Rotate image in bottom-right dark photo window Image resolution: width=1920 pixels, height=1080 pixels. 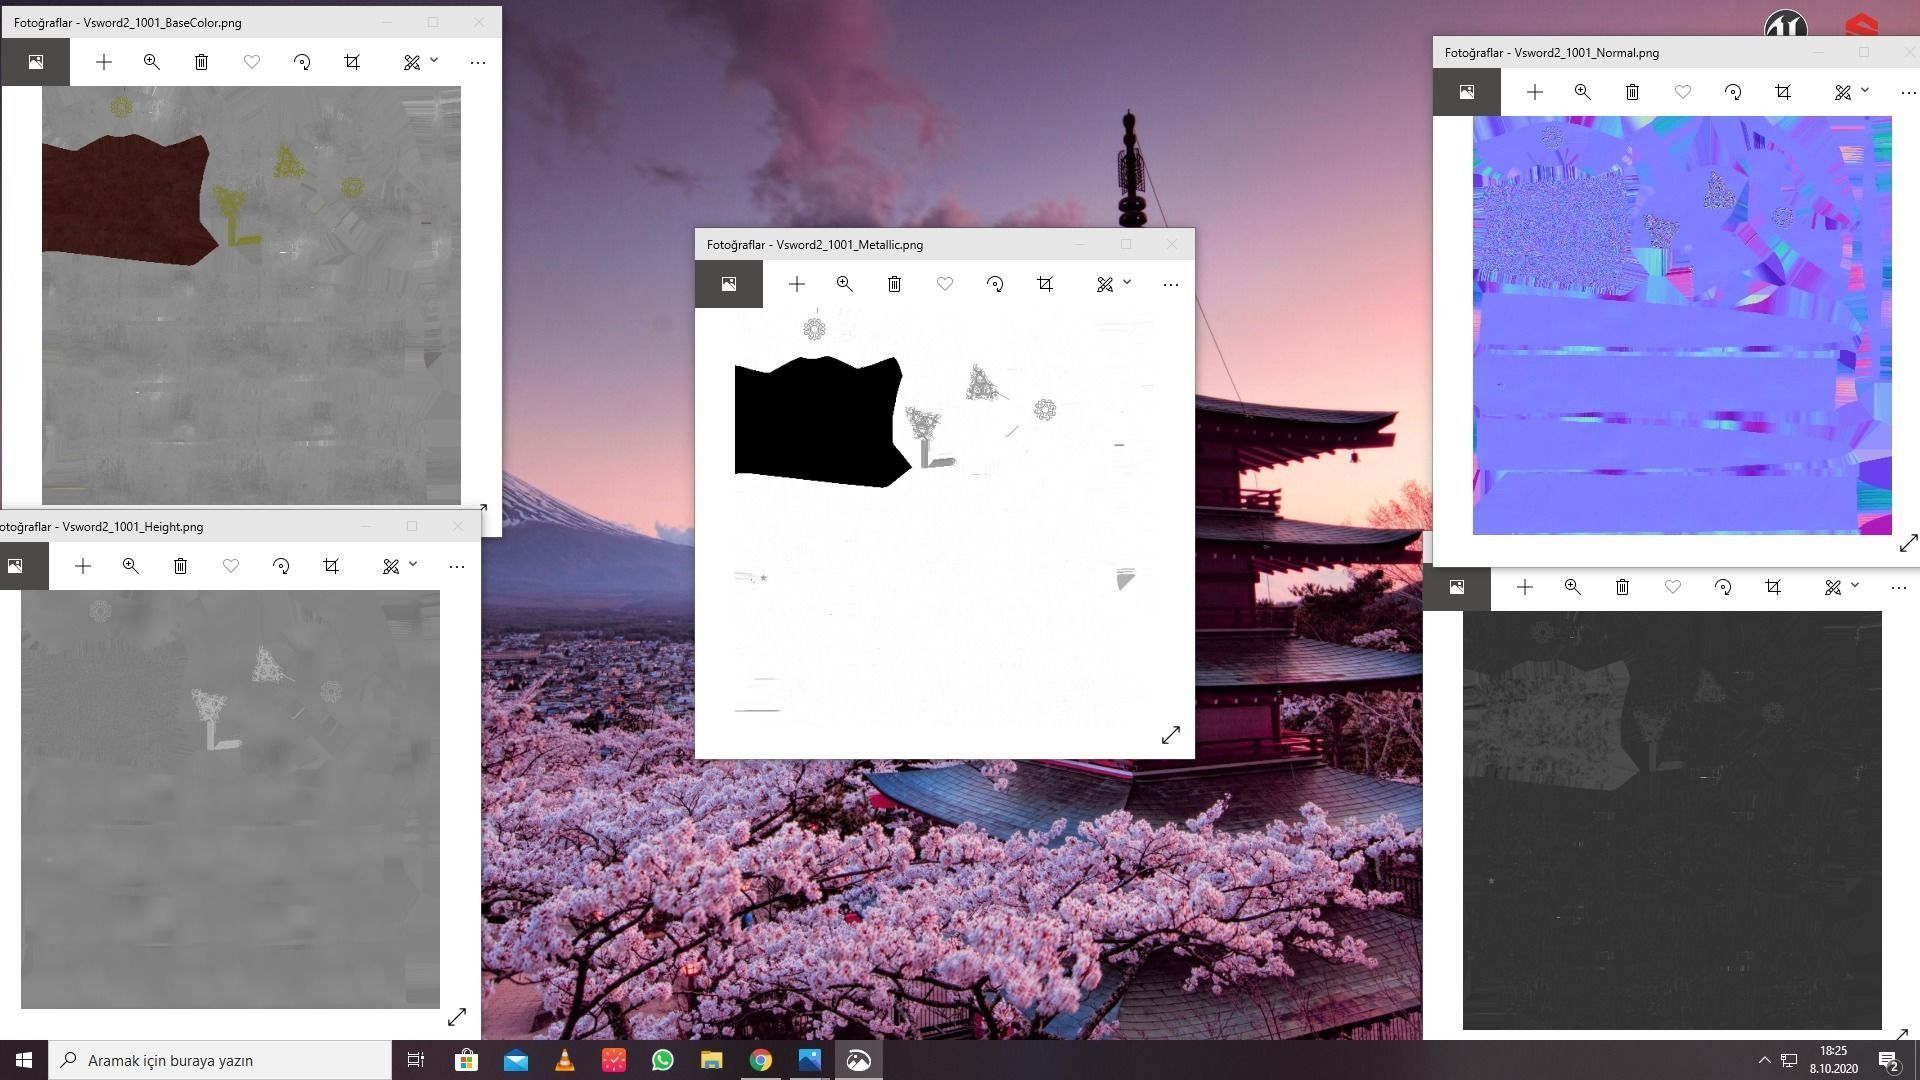click(x=1723, y=588)
